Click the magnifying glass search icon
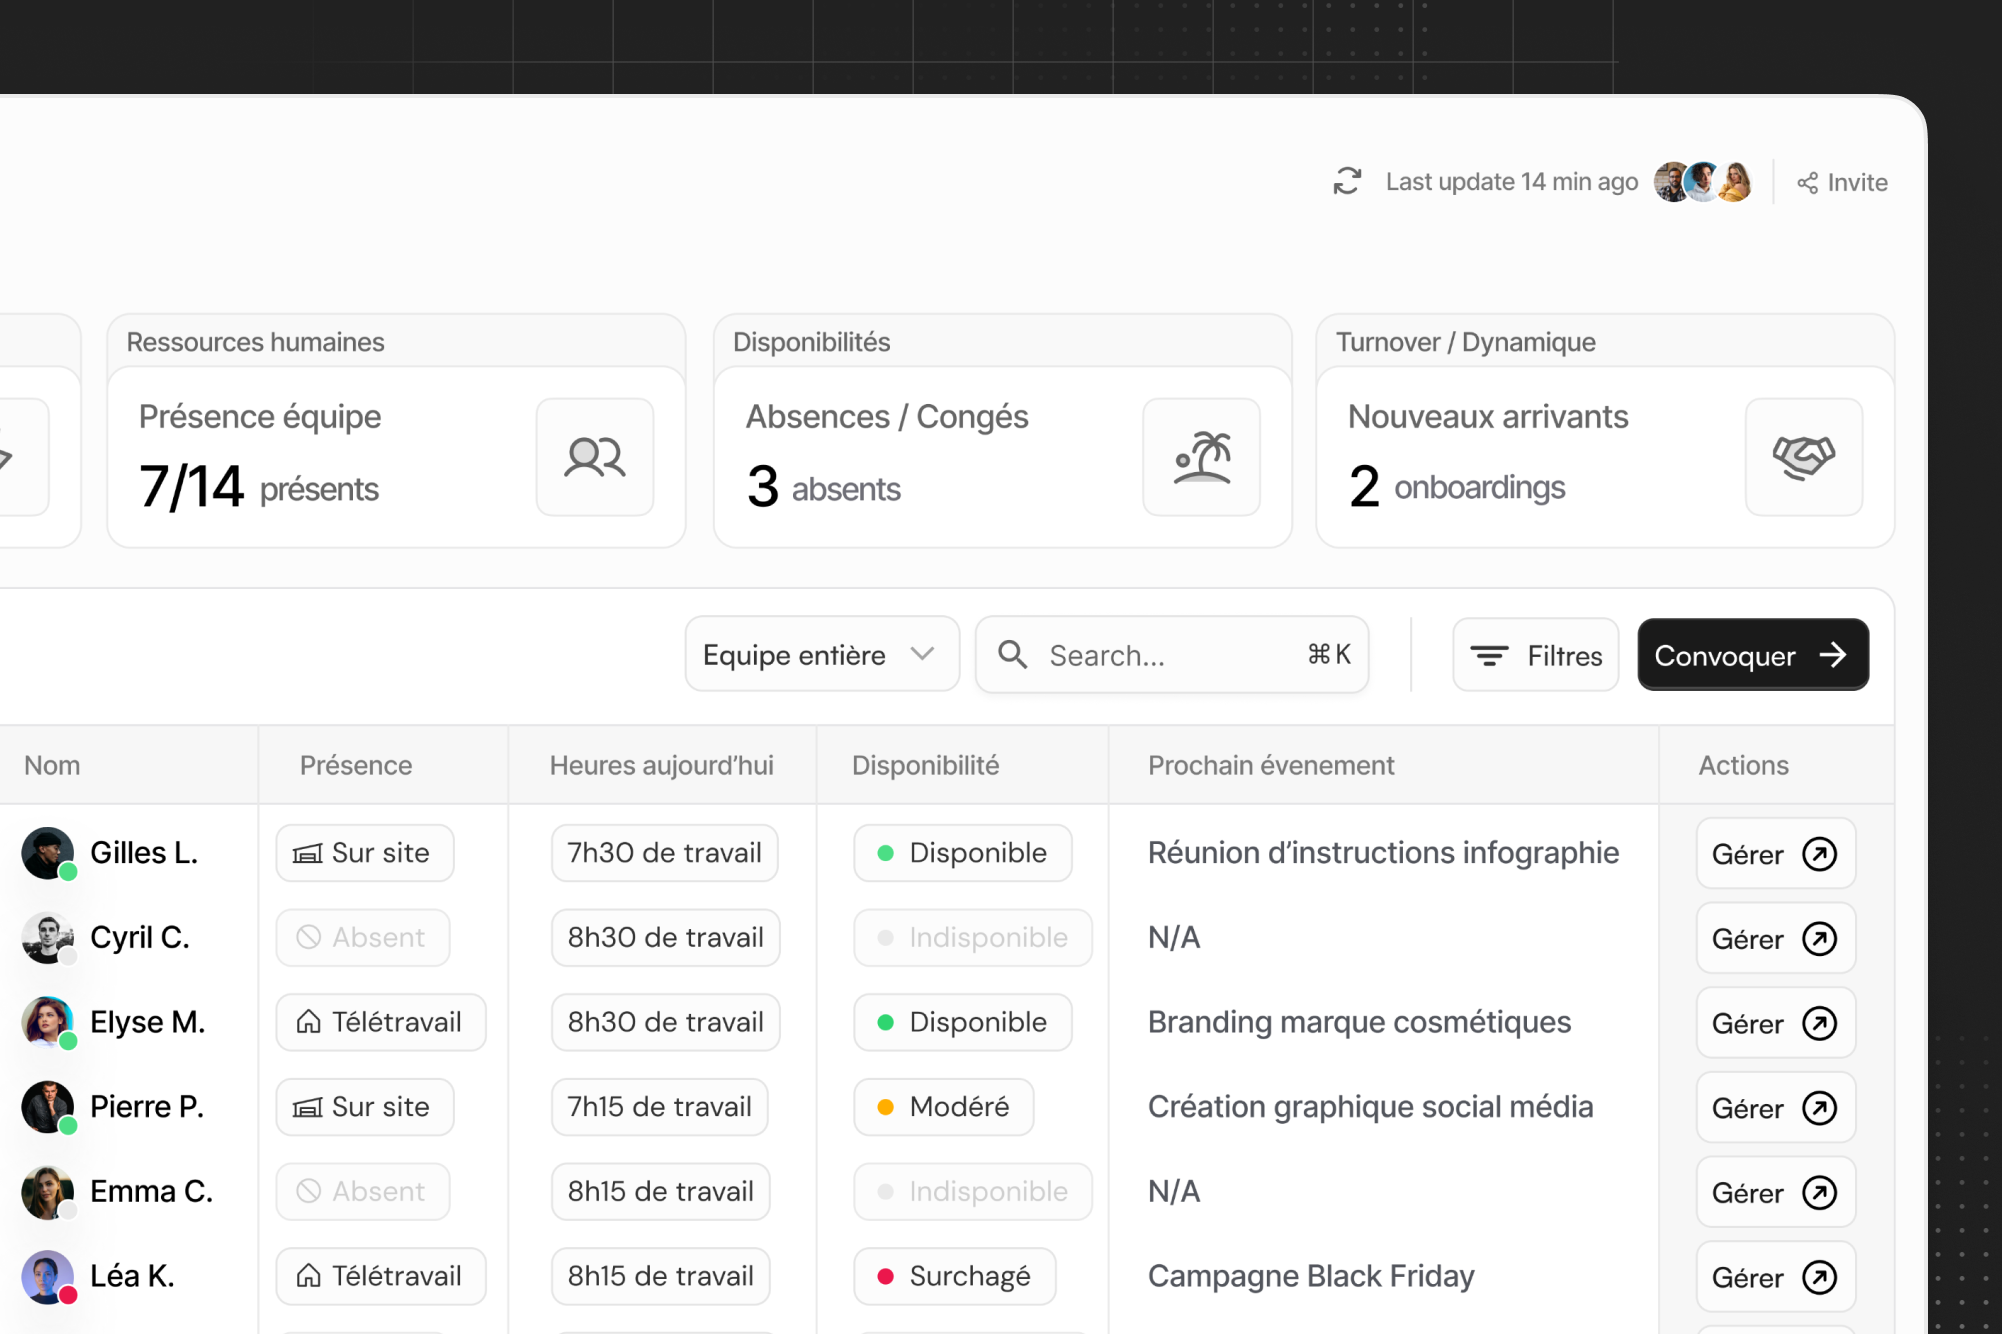Viewport: 2002px width, 1334px height. 1013,655
